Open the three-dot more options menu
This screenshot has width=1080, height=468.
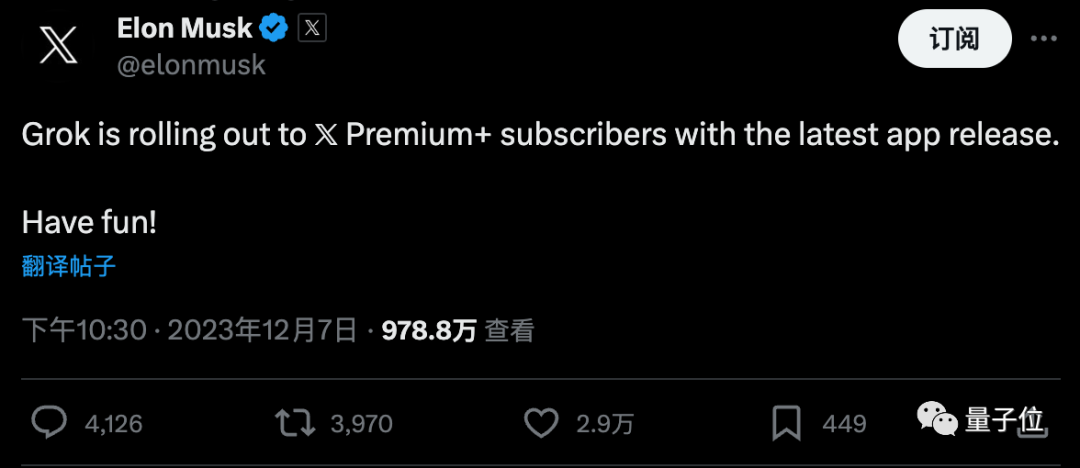[1043, 39]
